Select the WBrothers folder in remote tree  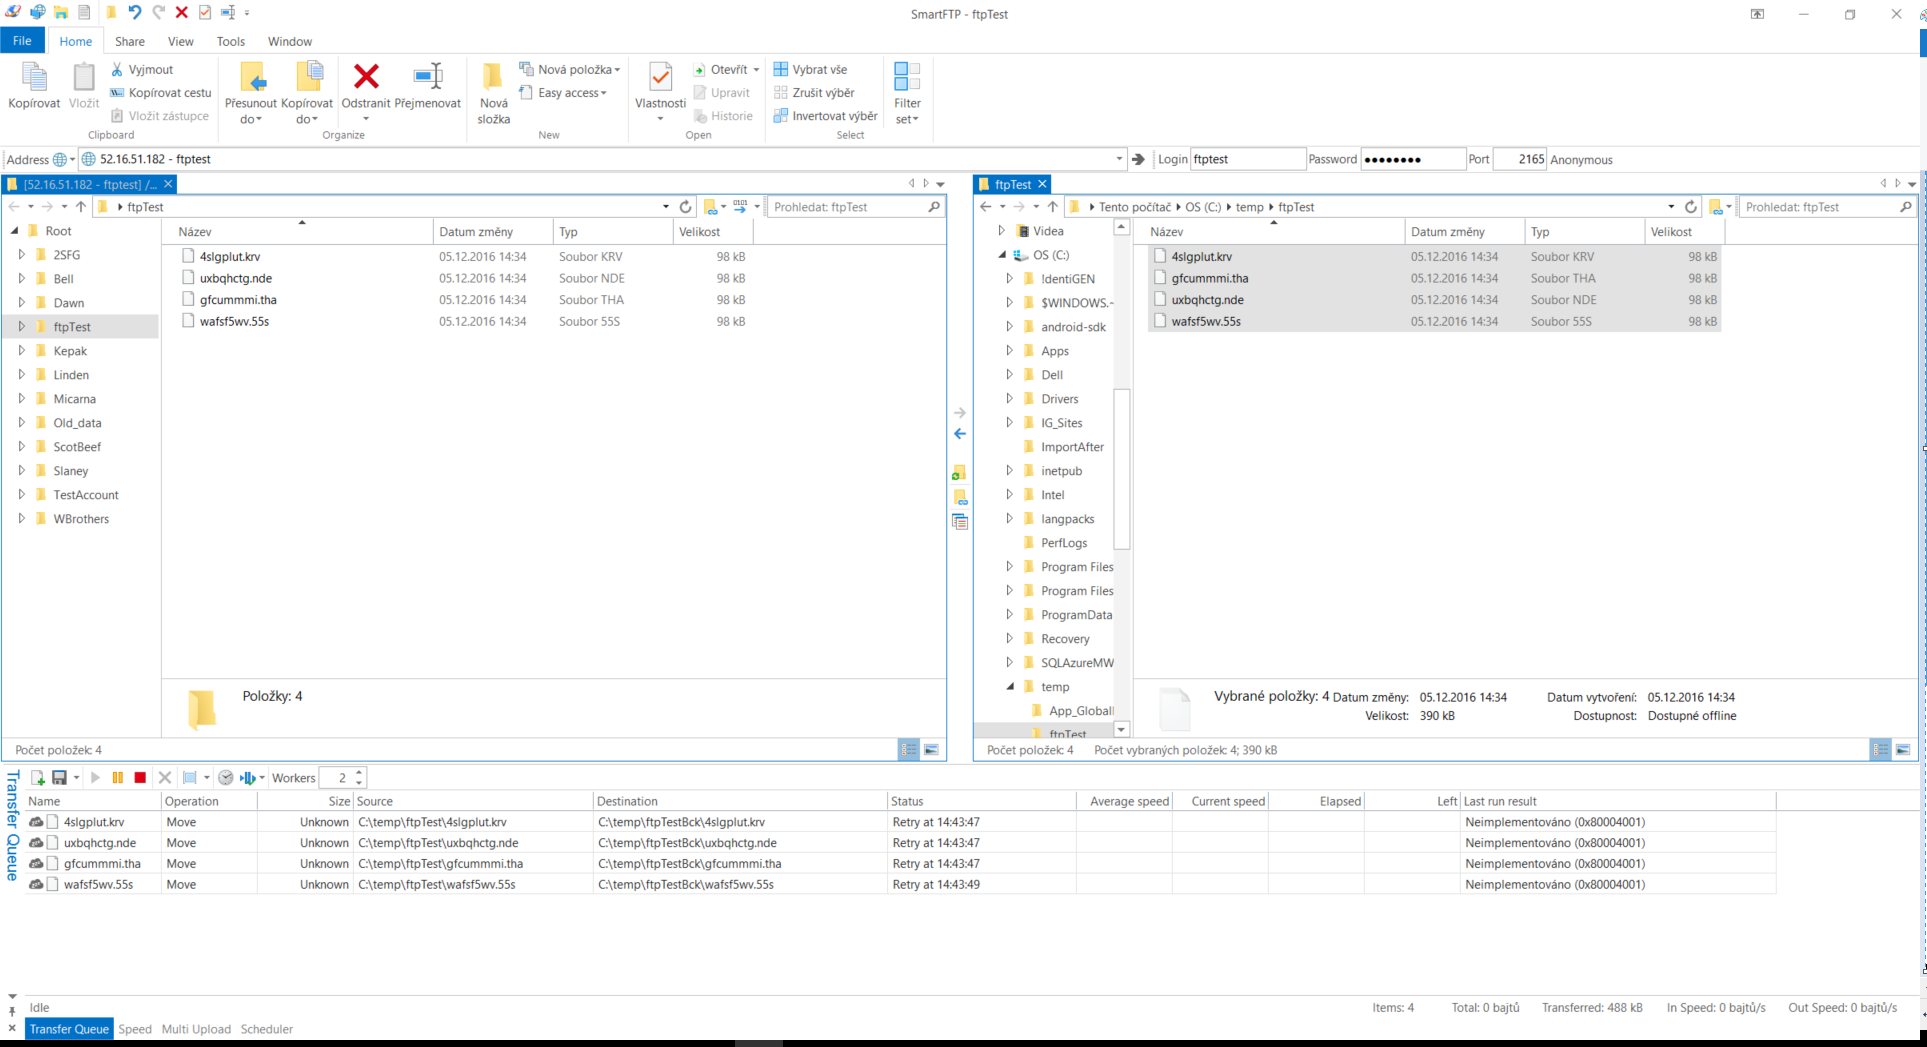coord(81,519)
